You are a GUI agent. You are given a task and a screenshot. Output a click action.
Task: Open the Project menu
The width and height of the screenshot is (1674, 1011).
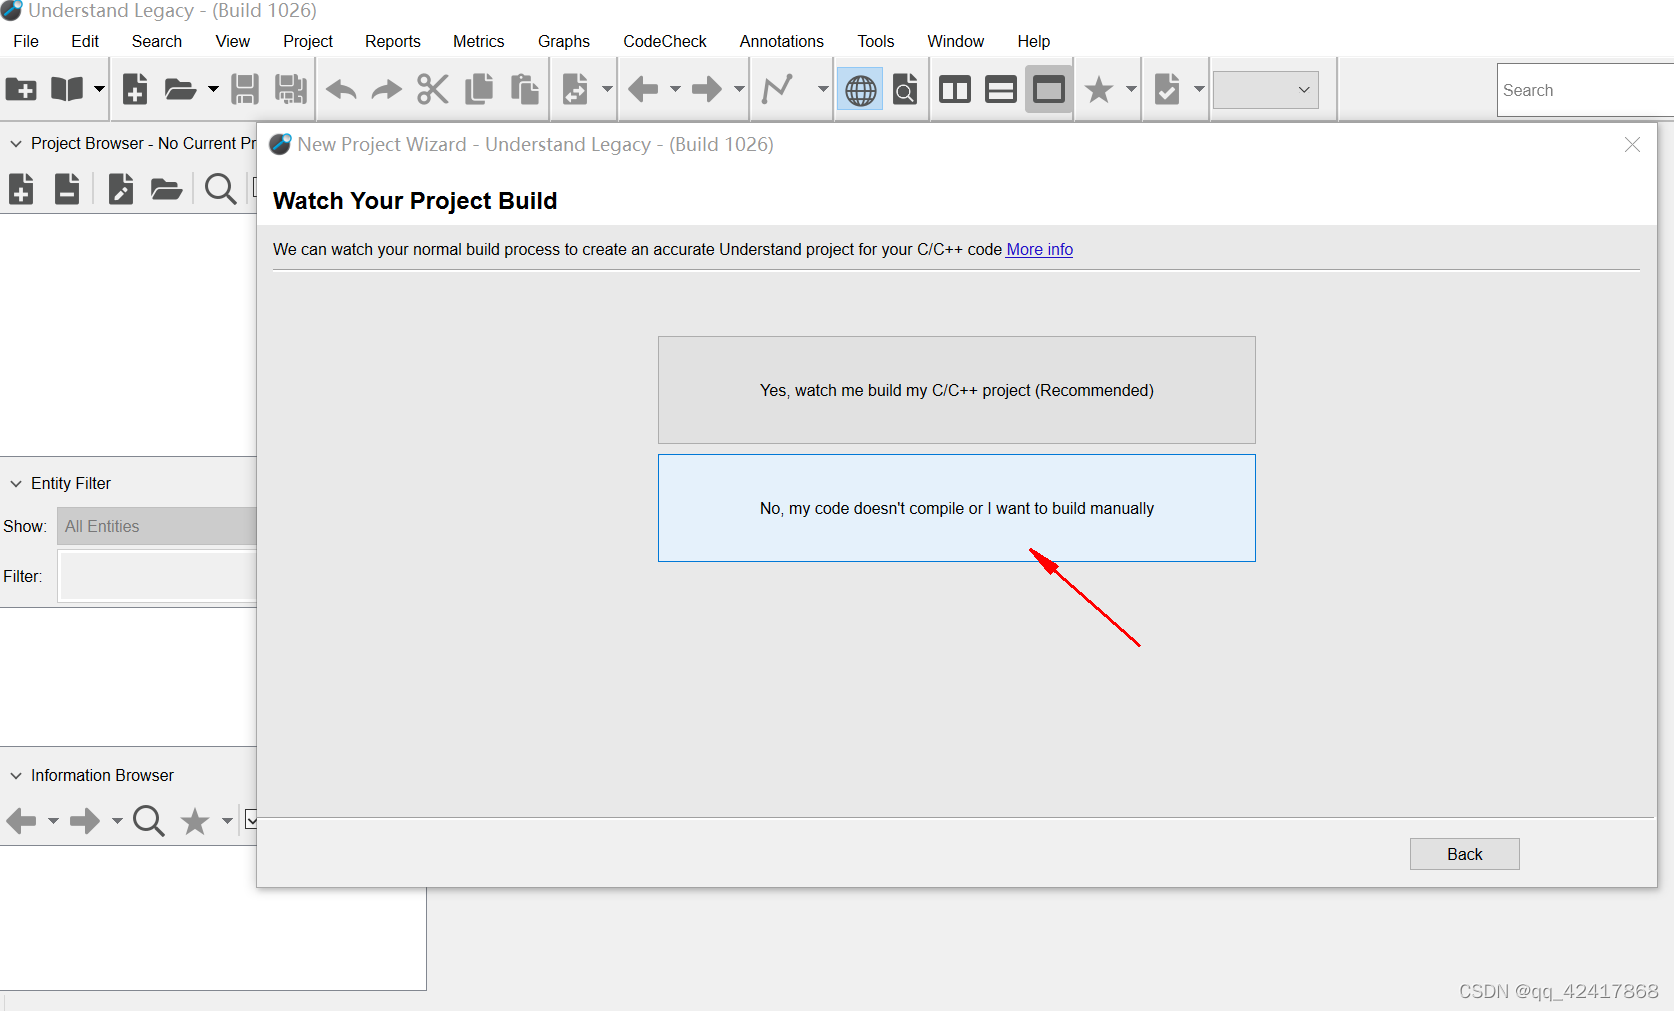point(308,41)
